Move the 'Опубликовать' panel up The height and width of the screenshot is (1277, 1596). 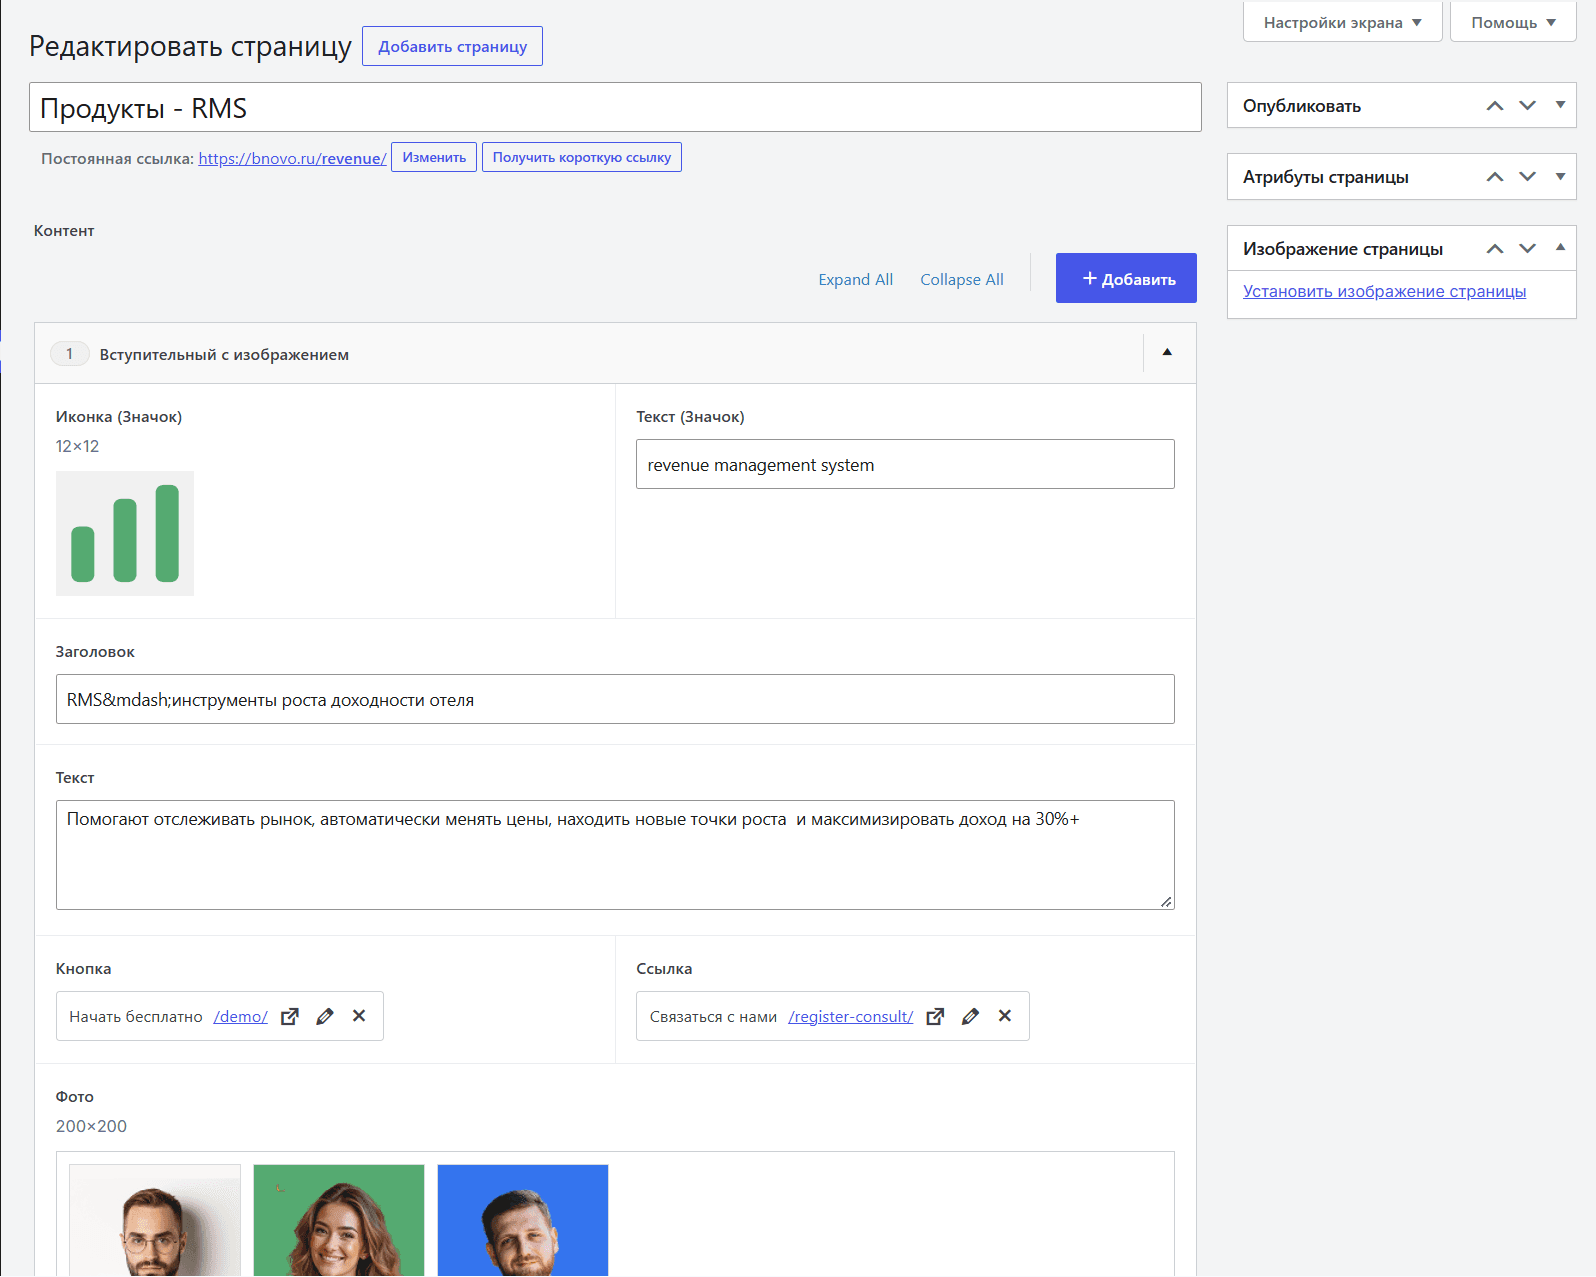coord(1495,106)
